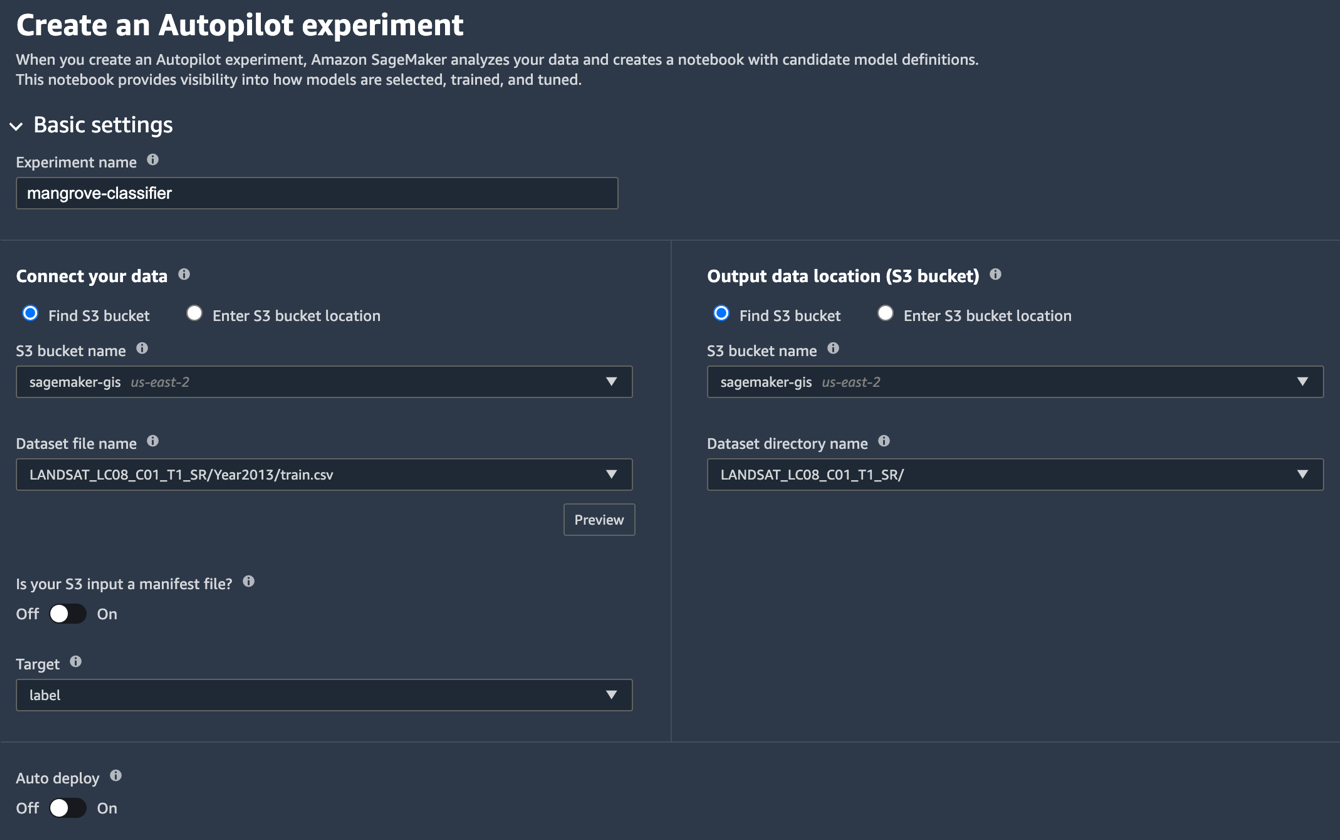Click info icon beside Target label

coord(76,662)
